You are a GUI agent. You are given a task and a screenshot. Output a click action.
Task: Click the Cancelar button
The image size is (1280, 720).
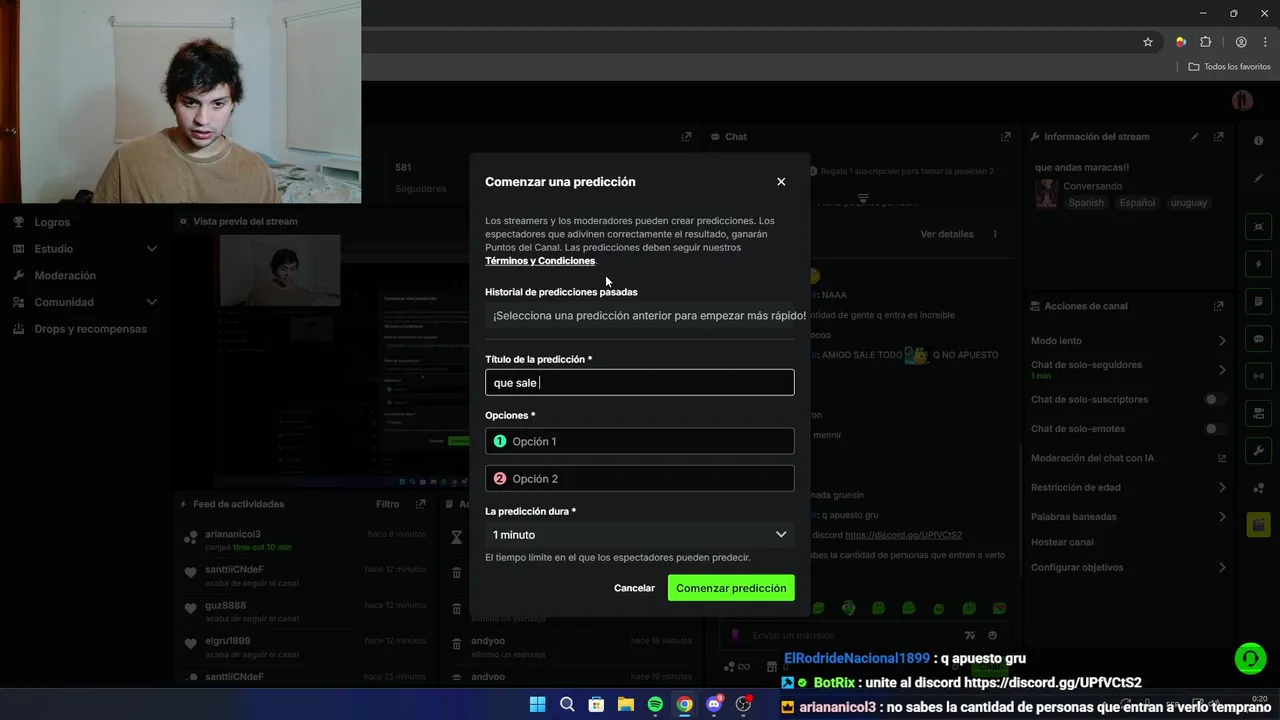(x=634, y=588)
